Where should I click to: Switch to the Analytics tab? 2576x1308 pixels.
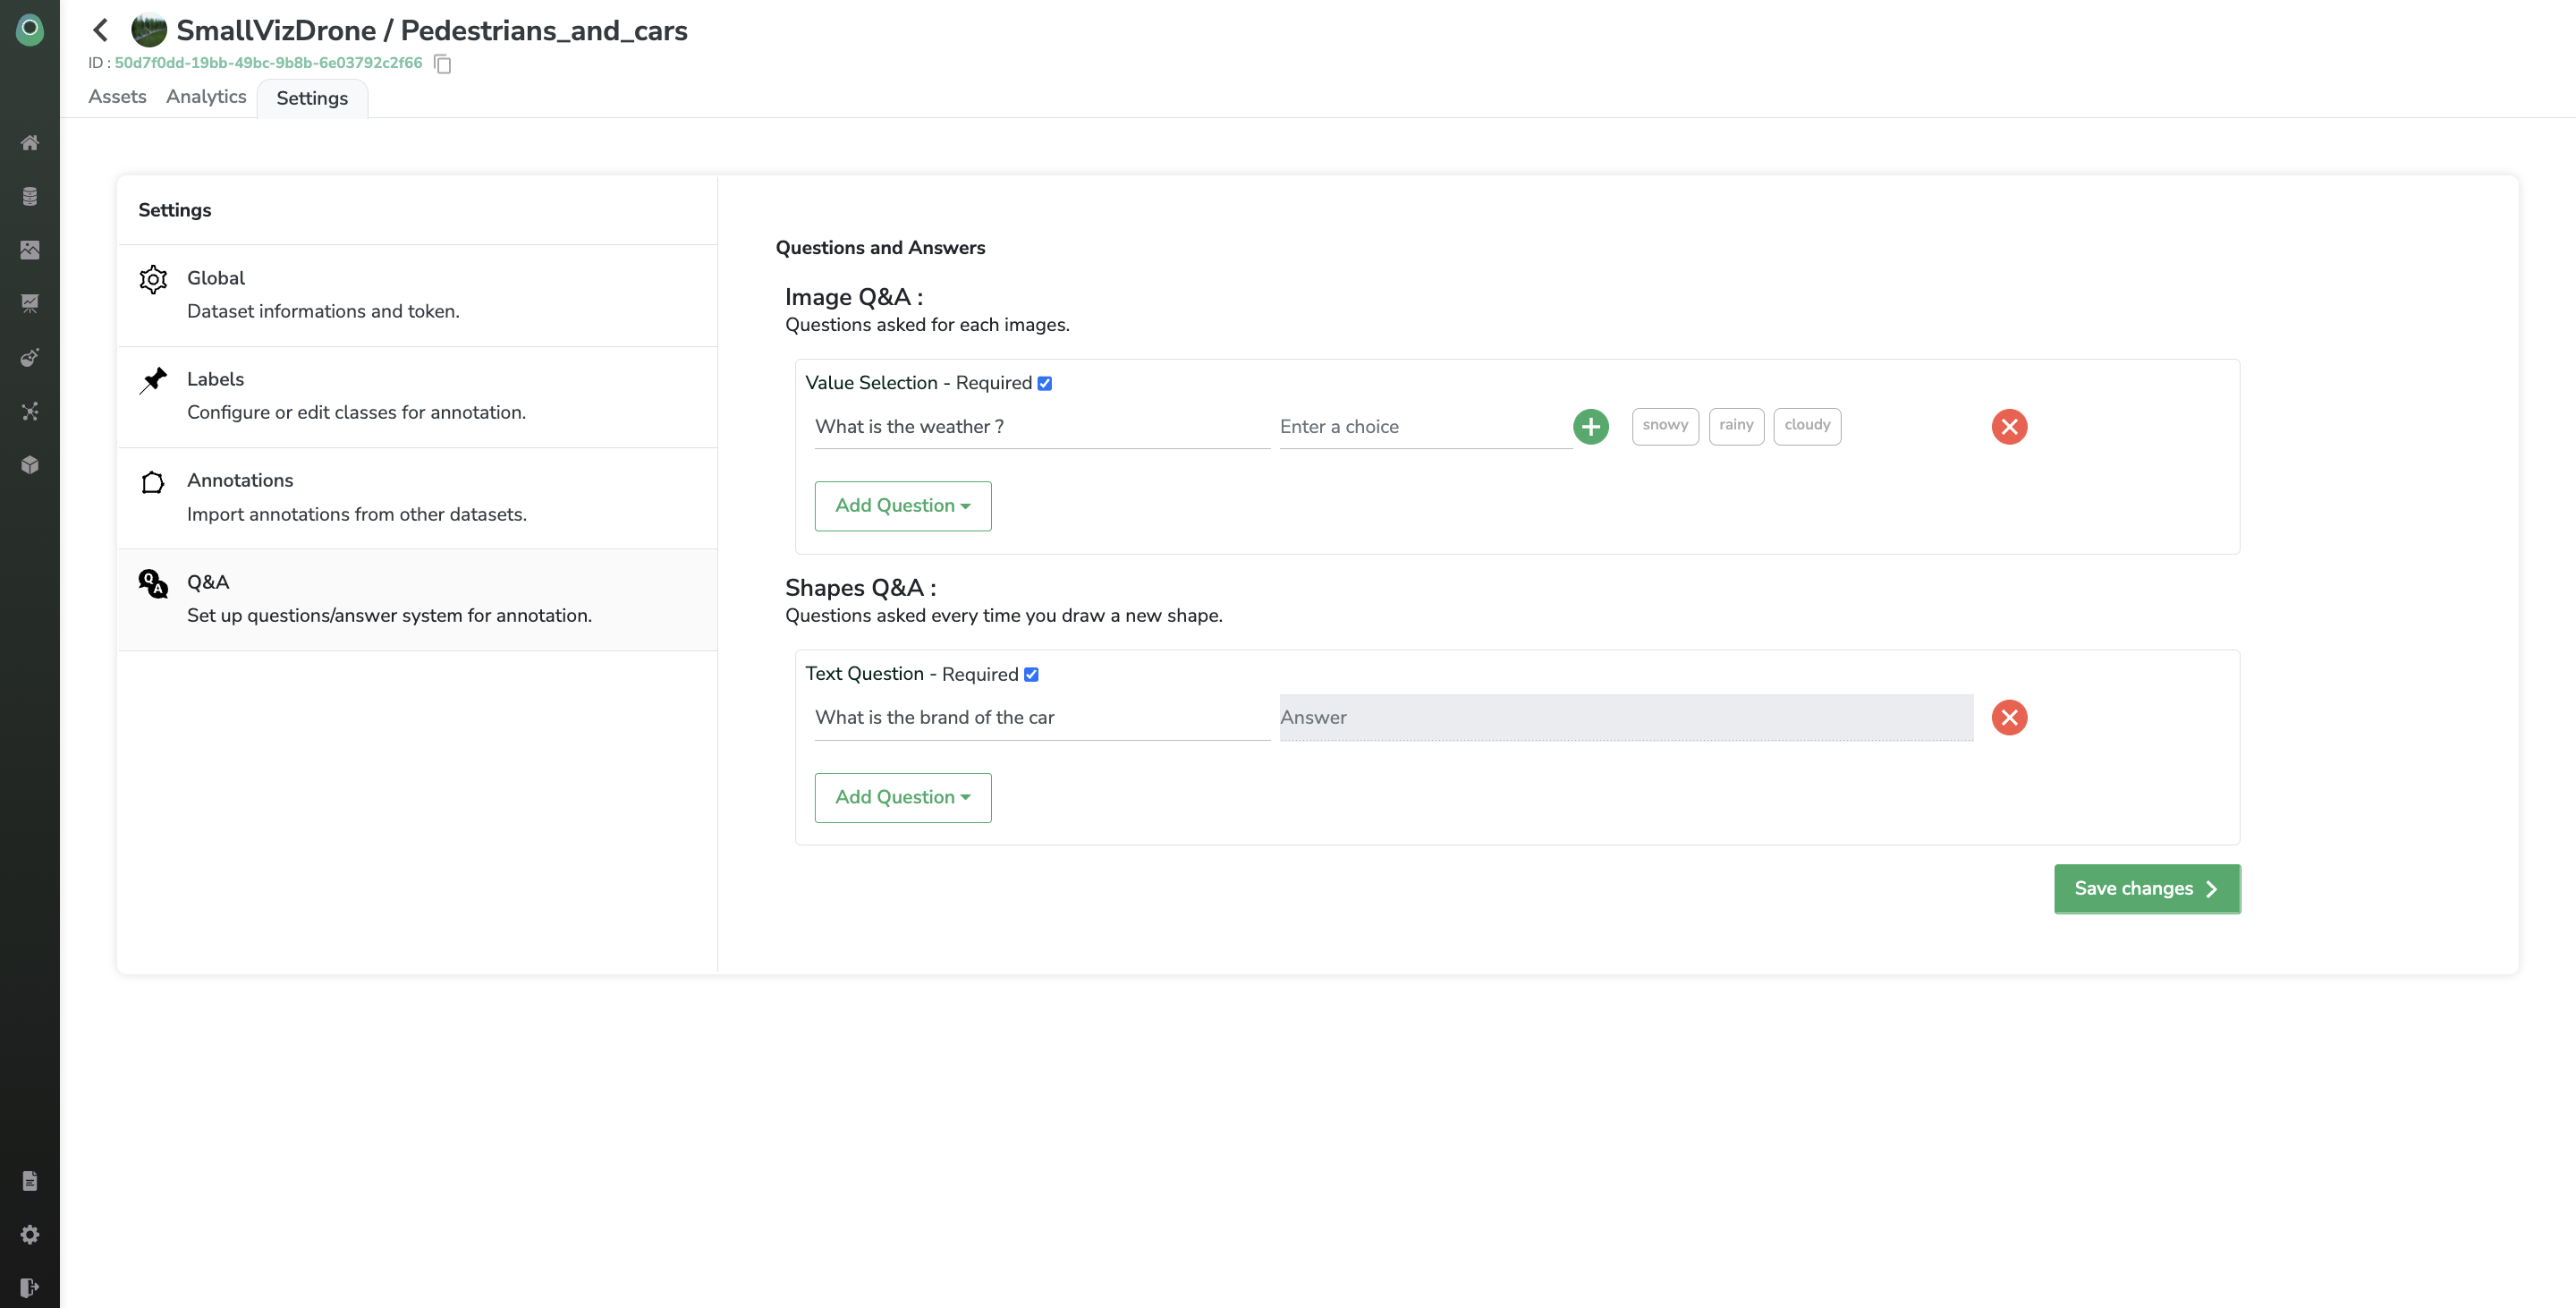(x=206, y=97)
